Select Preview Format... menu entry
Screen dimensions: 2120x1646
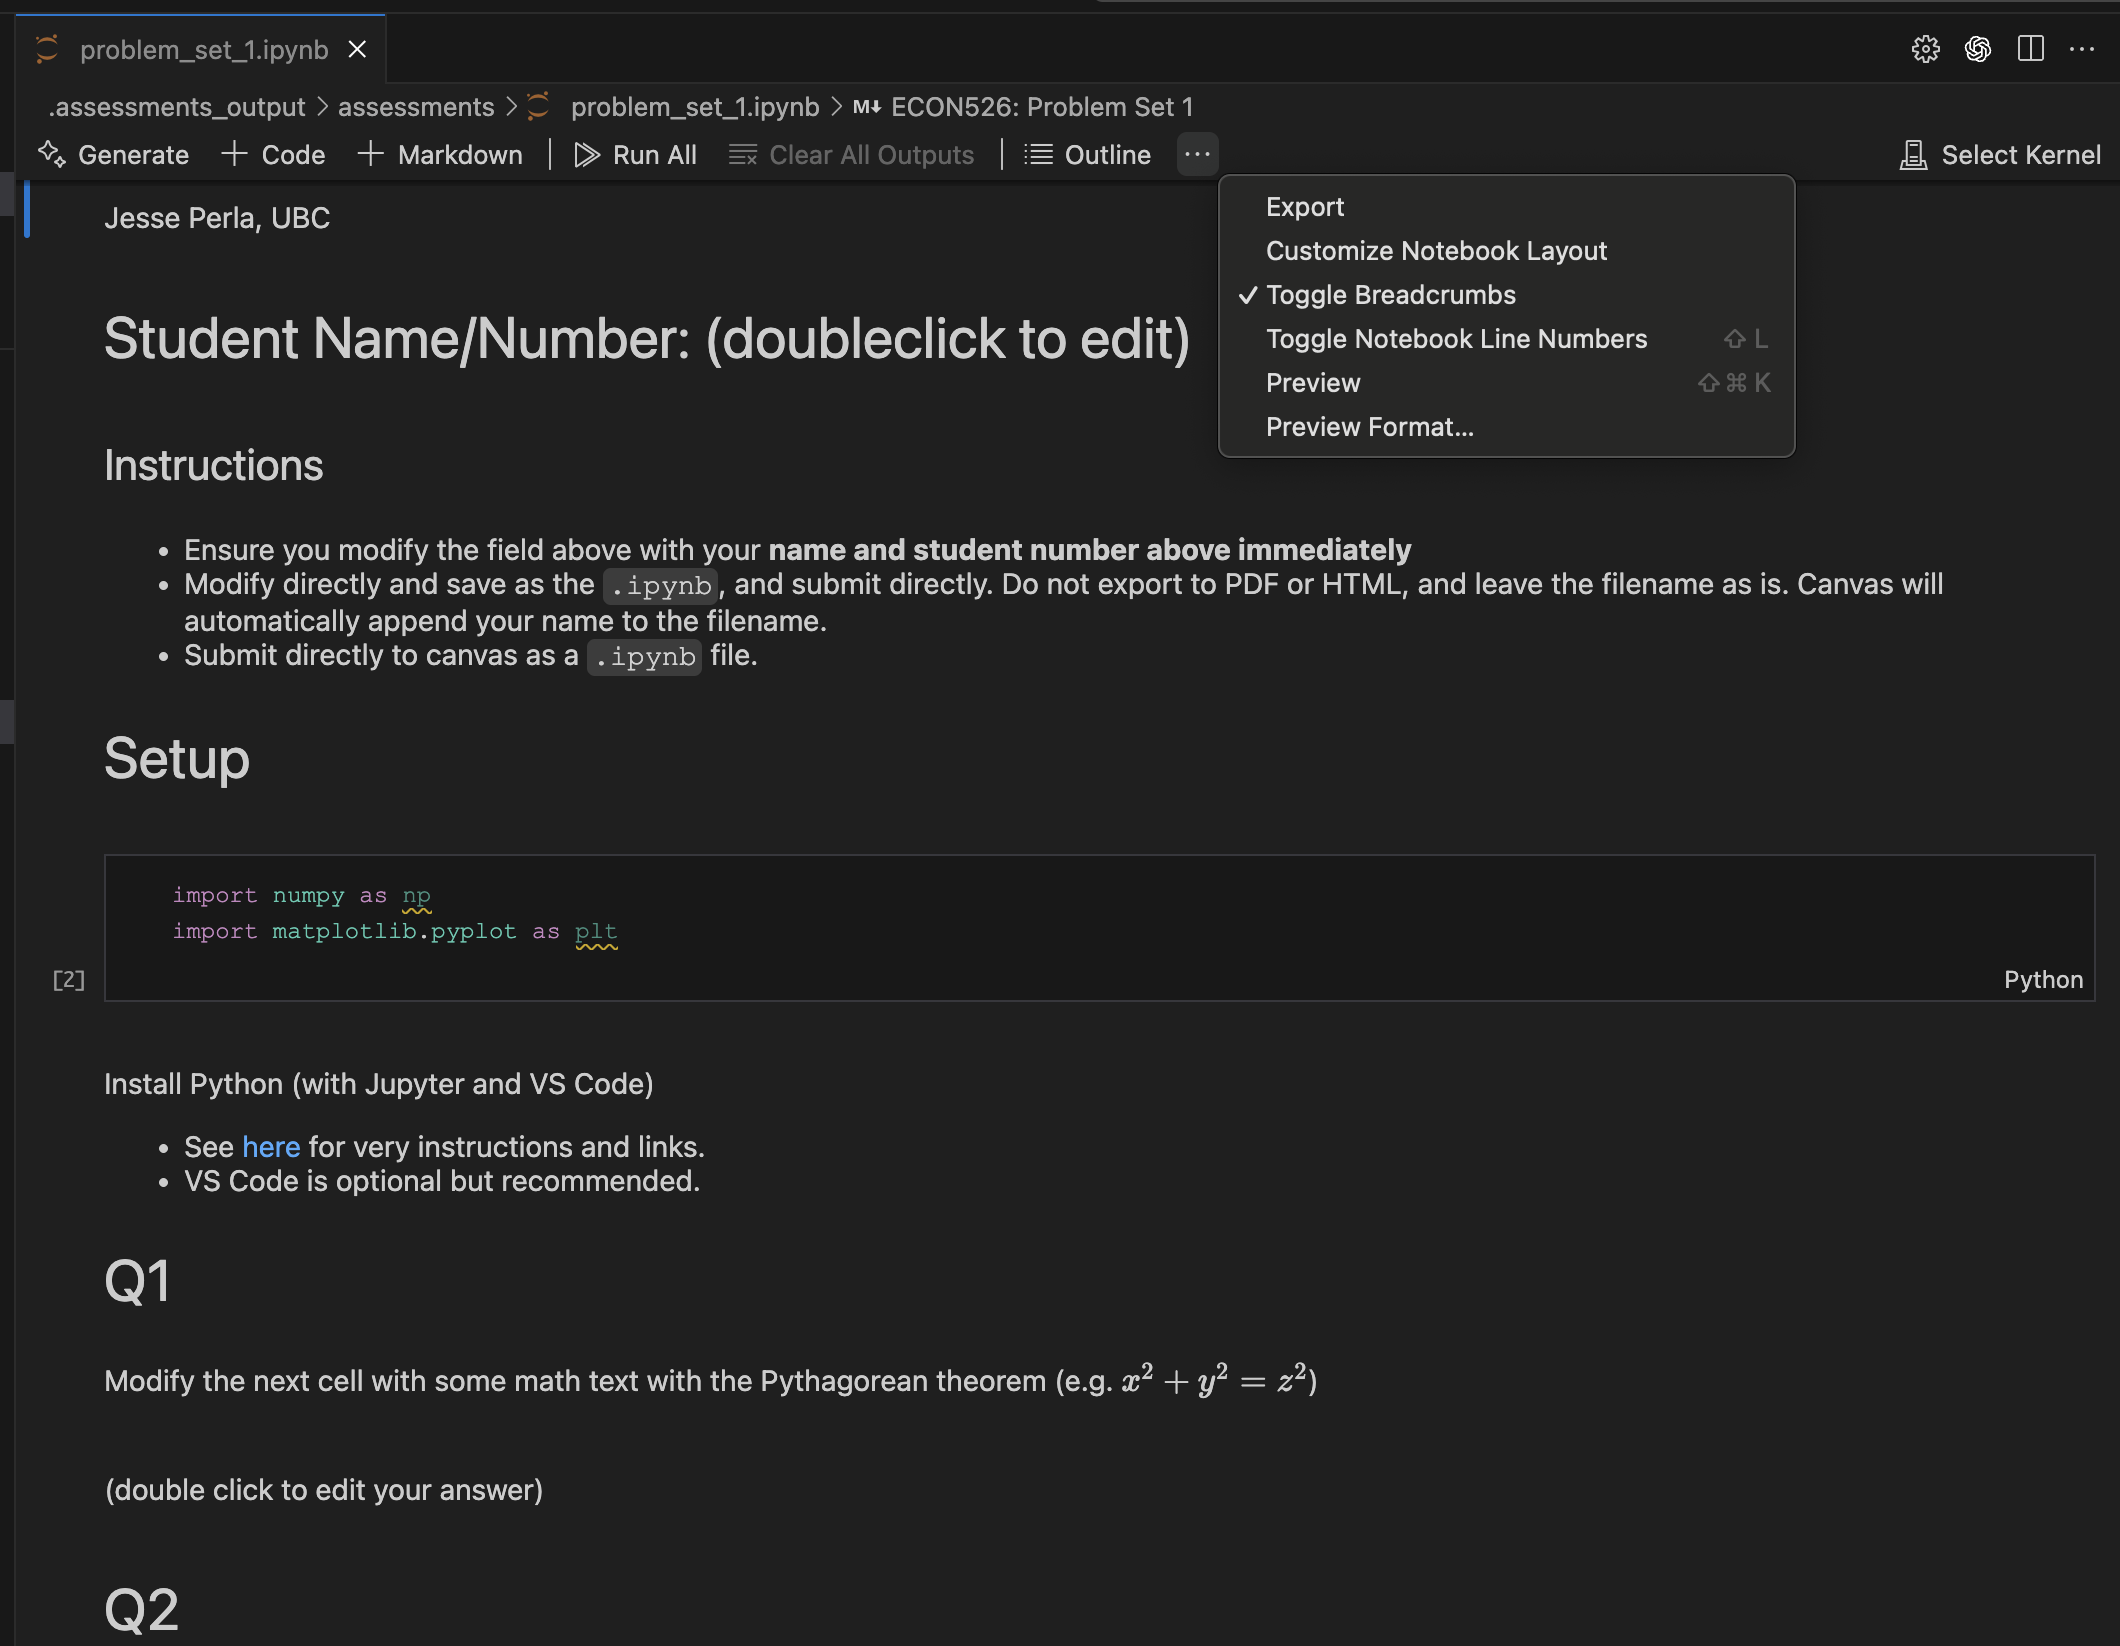(x=1370, y=427)
